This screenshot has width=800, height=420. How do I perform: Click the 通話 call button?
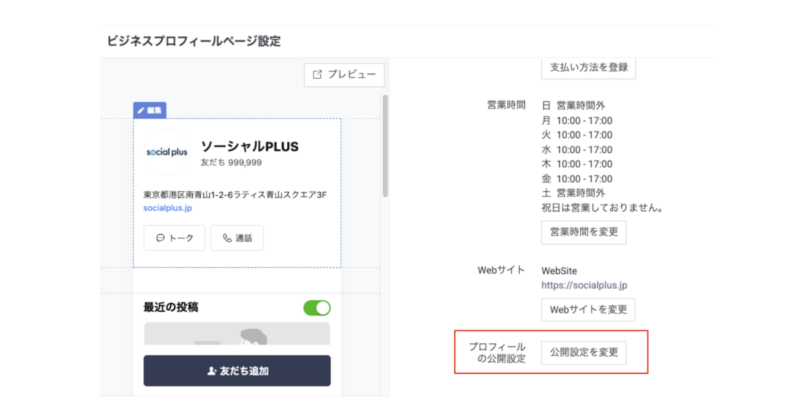tap(237, 238)
